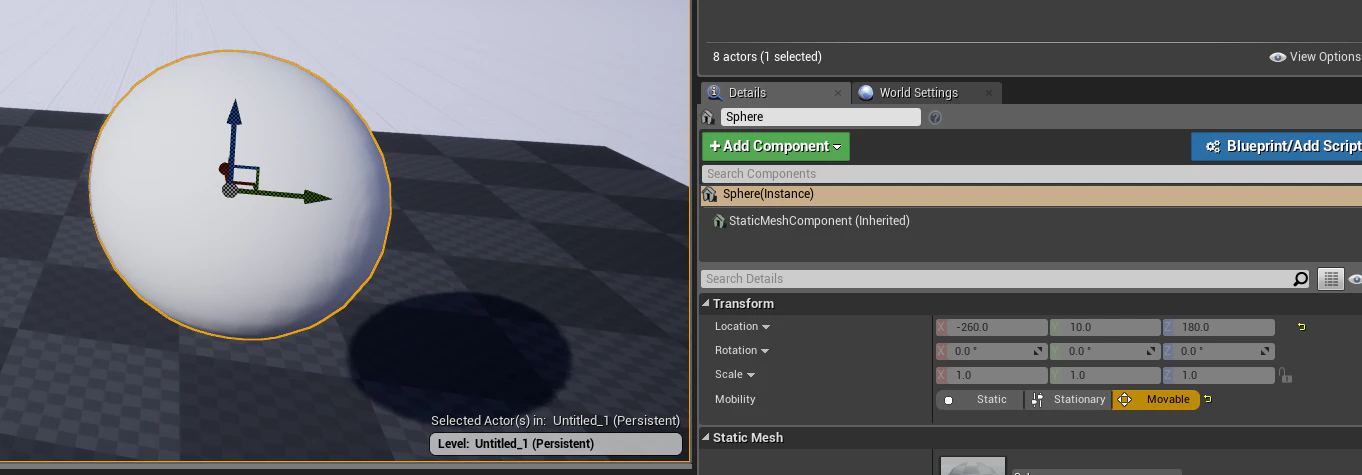The height and width of the screenshot is (475, 1362).
Task: Reset Location to default with yellow arrow
Action: [x=1301, y=327]
